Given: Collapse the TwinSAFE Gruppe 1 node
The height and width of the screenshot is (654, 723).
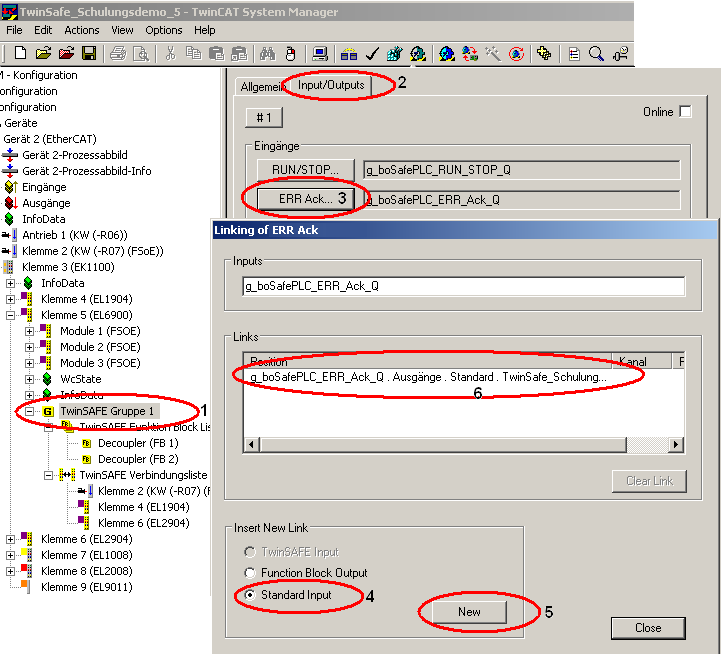Looking at the screenshot, I should (29, 411).
